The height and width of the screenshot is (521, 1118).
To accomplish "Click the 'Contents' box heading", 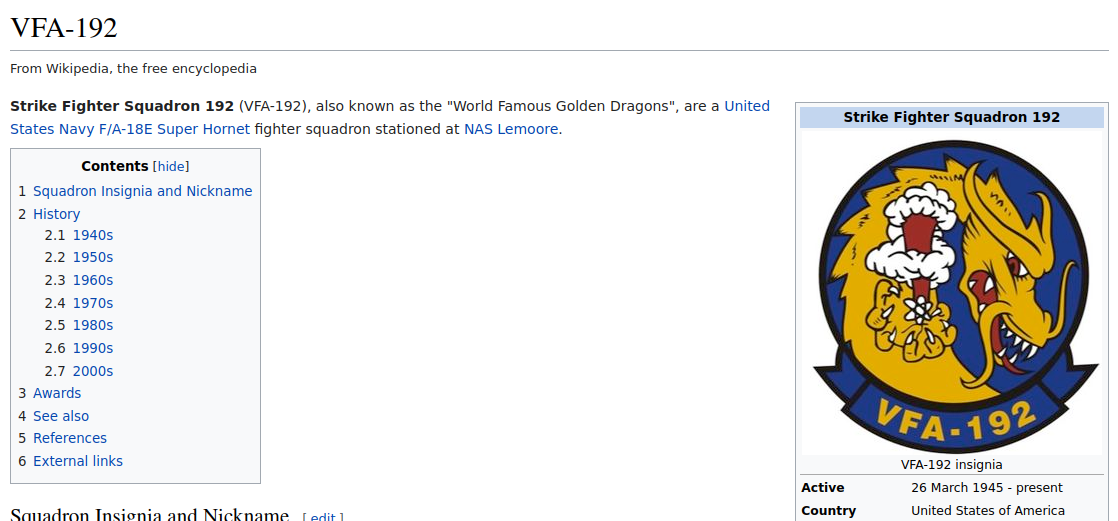I will coord(115,167).
